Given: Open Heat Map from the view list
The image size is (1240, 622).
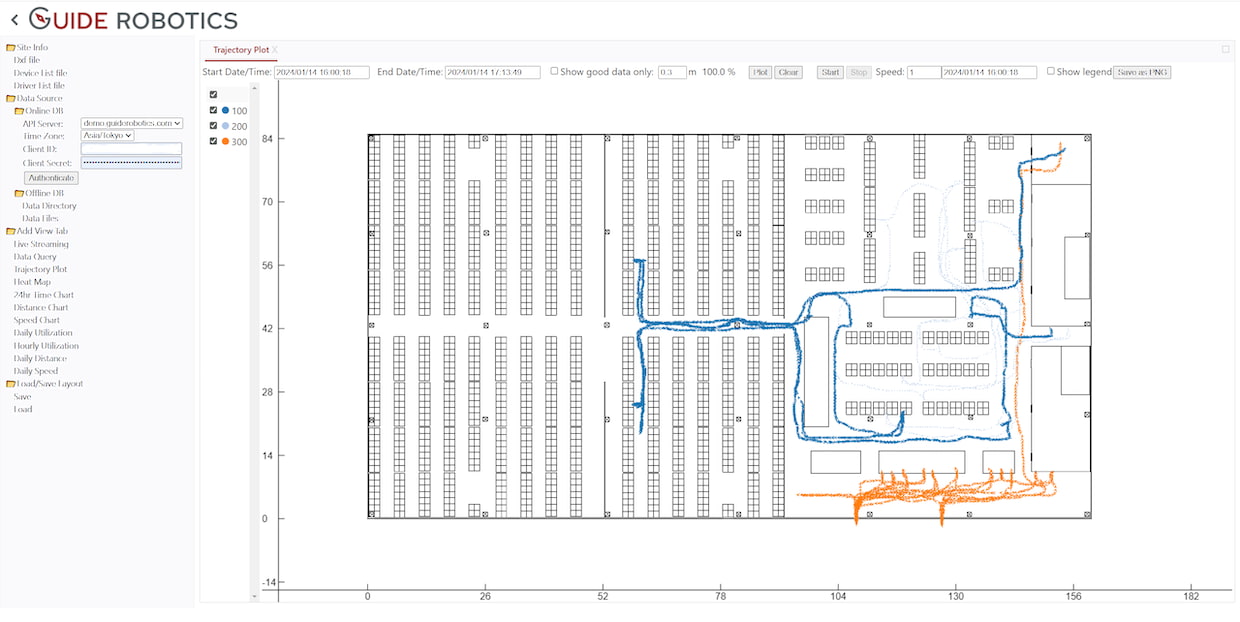Looking at the screenshot, I should (x=32, y=282).
